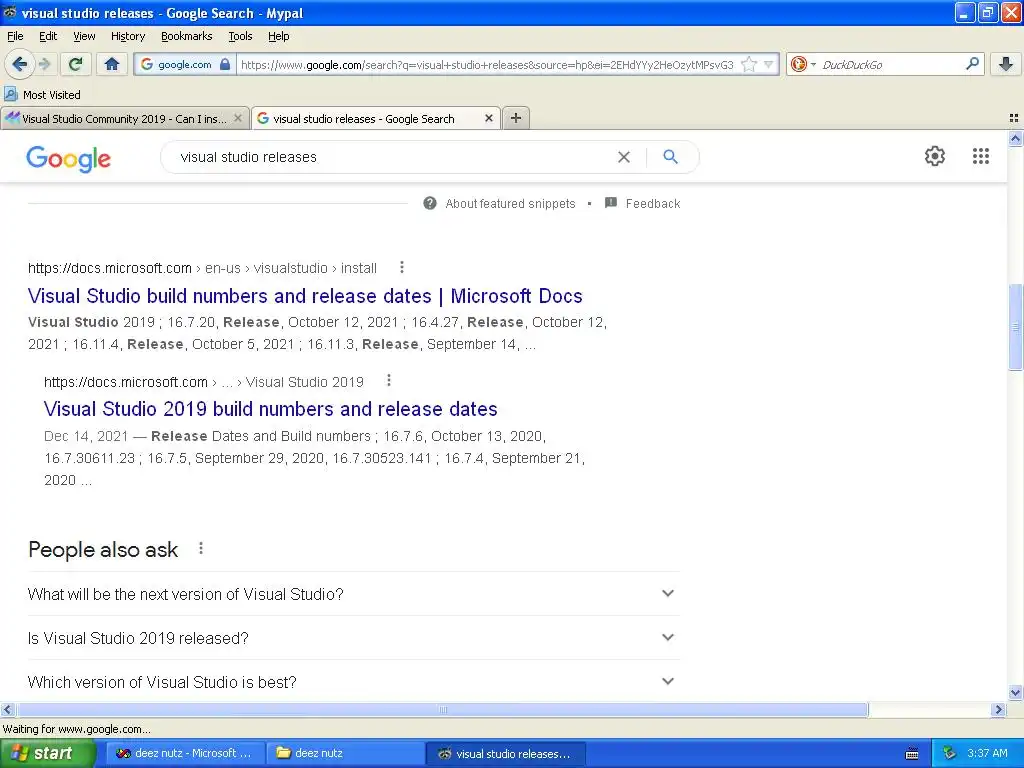Close the Visual Studio Community 2019 tab
Screen dimensions: 1024x768
(238, 118)
